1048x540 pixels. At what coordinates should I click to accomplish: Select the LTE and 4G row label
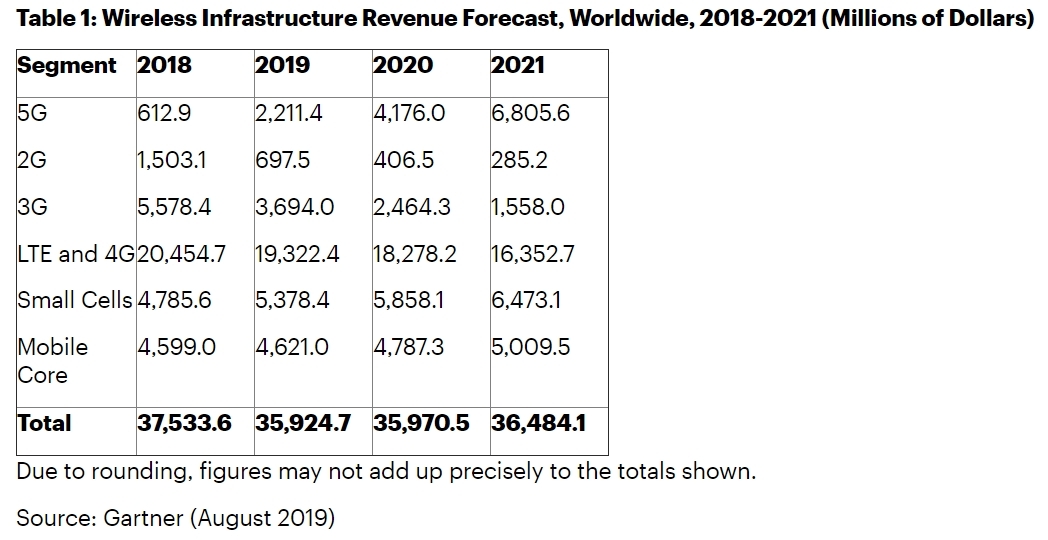[x=75, y=254]
